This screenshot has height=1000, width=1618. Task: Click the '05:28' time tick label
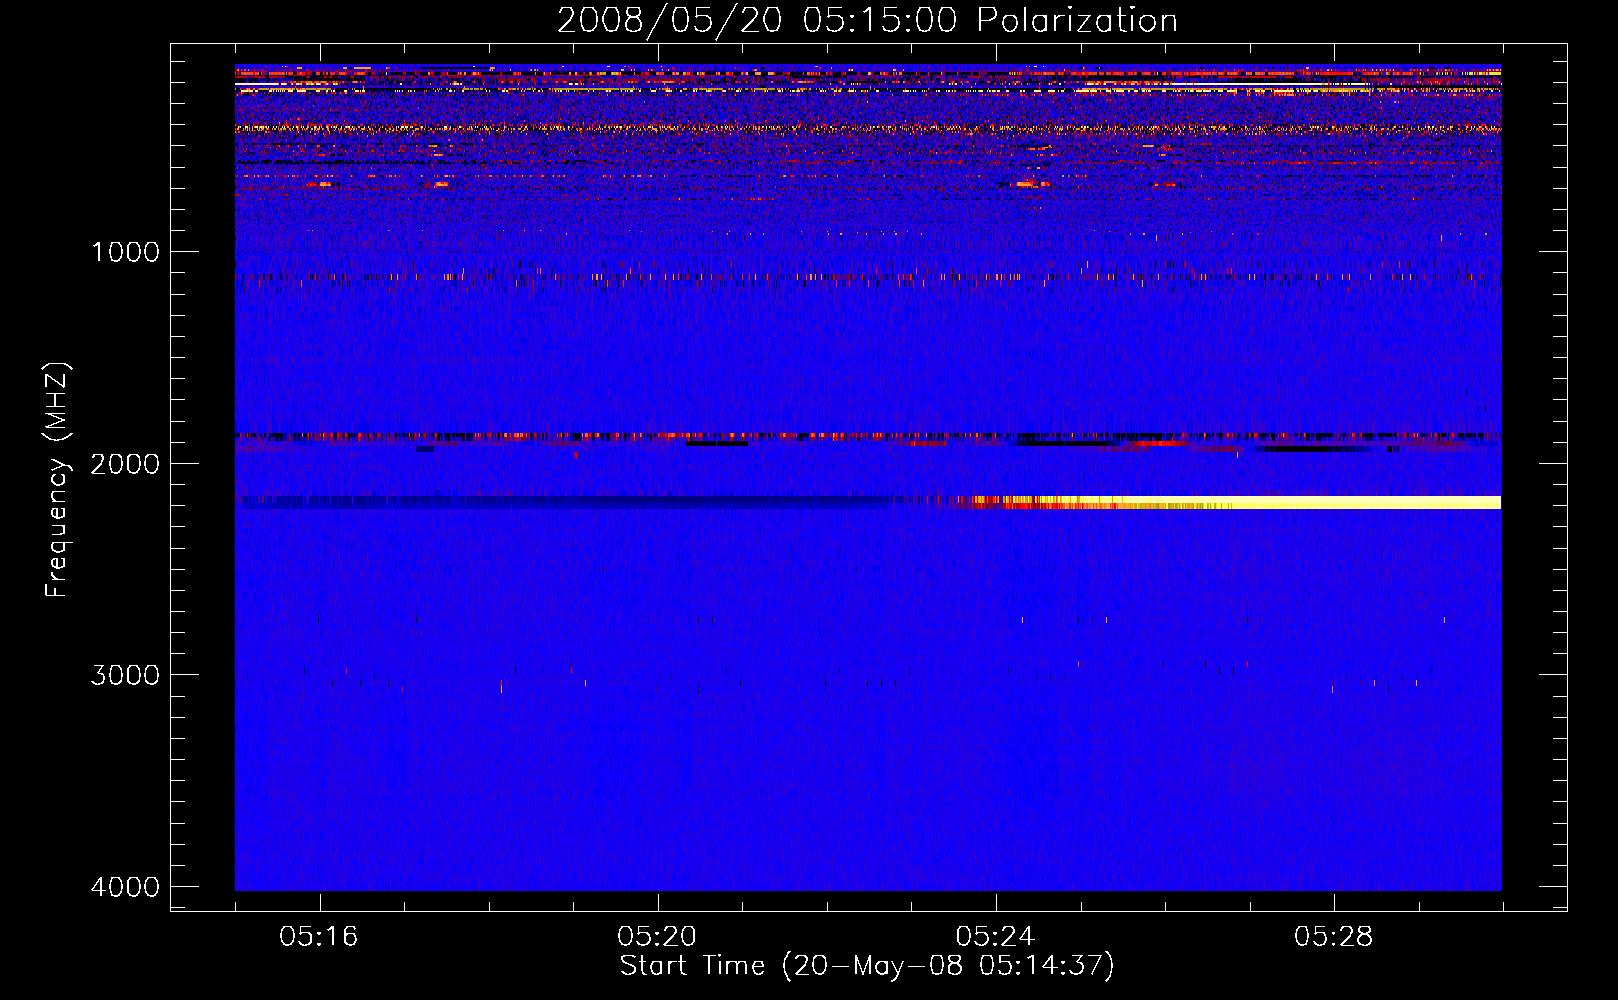1333,937
